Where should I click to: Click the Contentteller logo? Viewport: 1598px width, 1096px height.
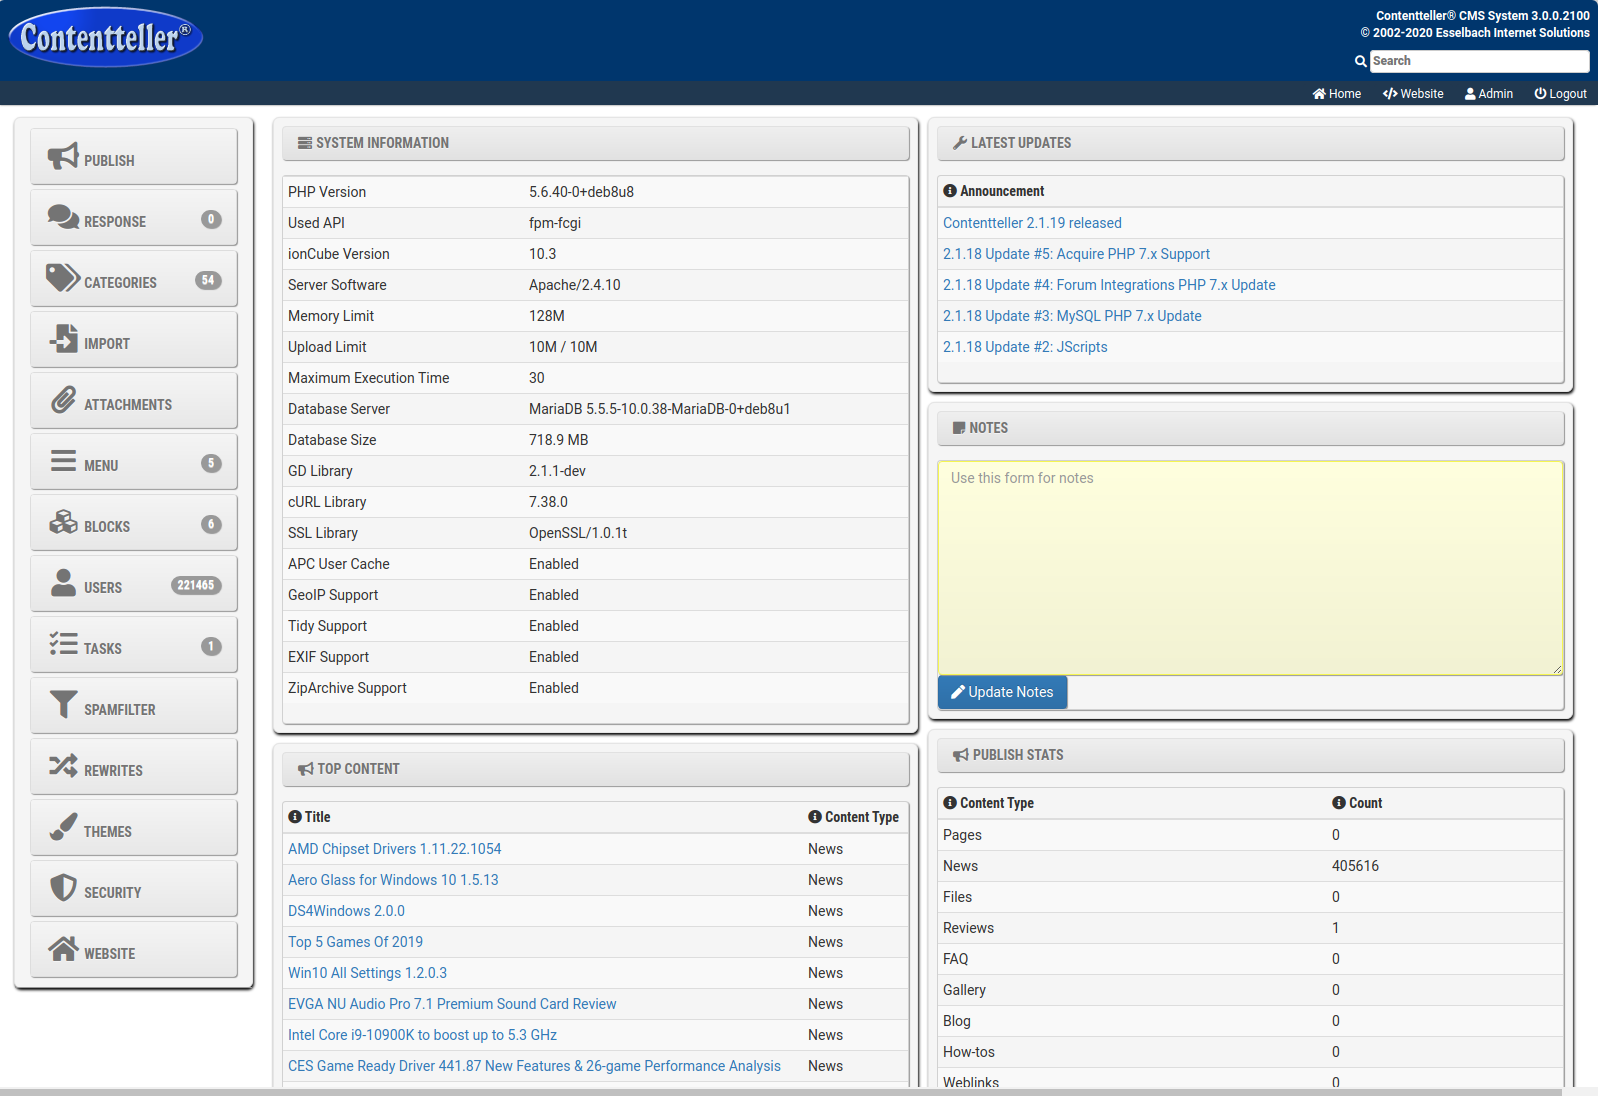pos(105,38)
